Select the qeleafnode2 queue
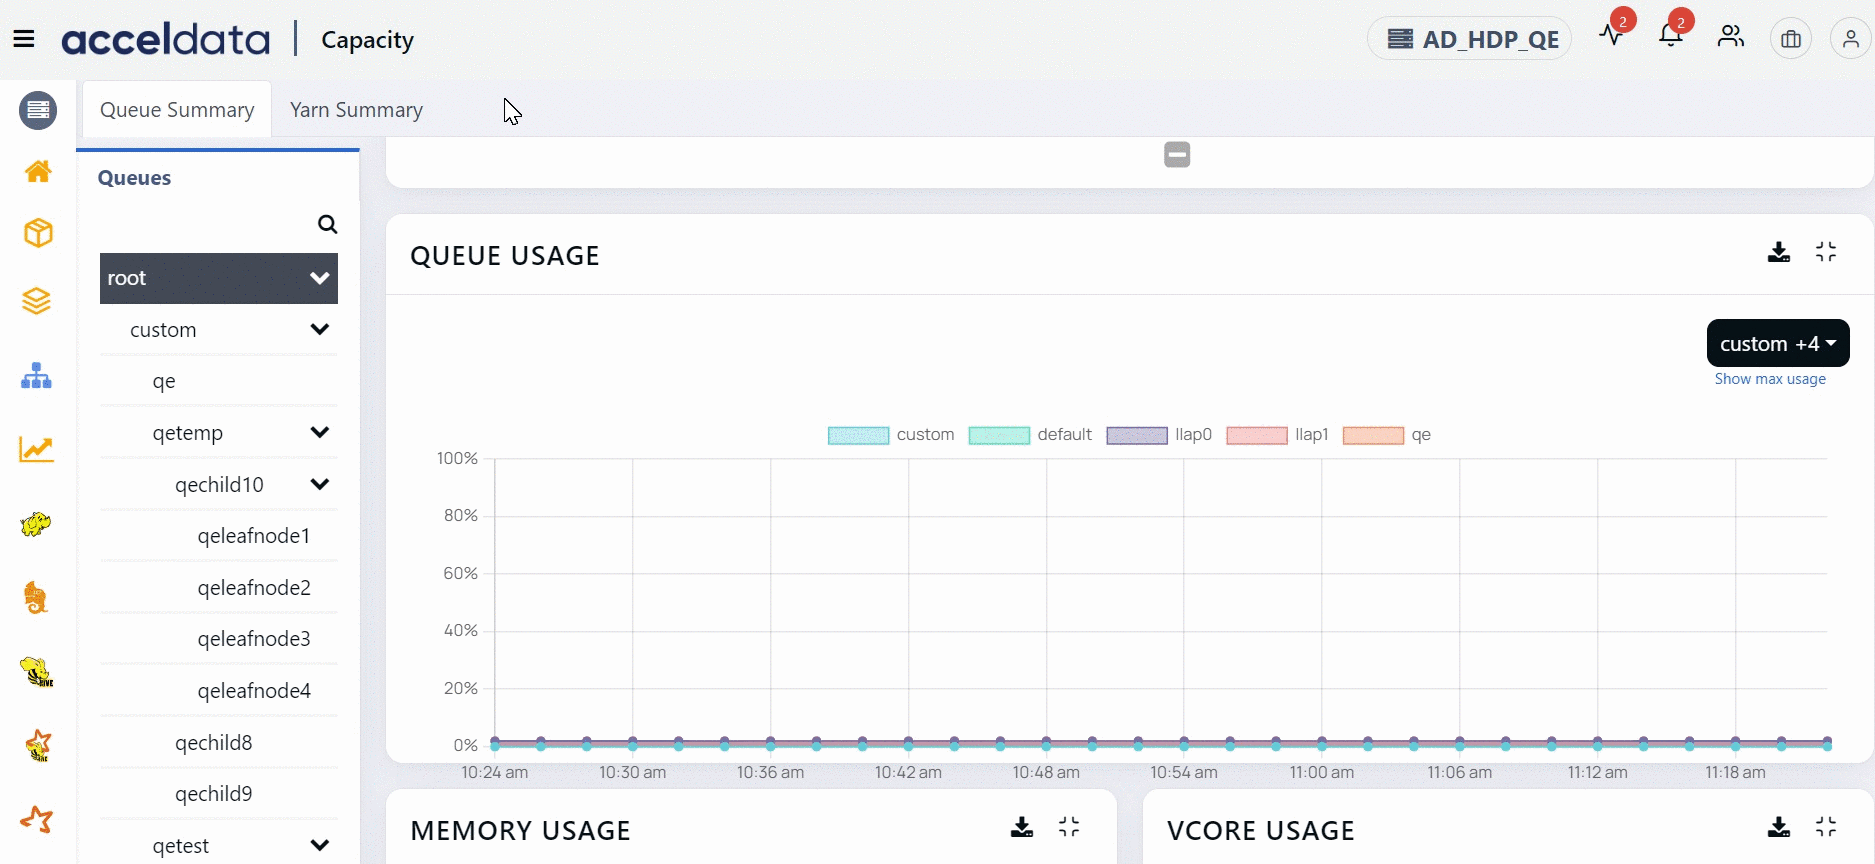1875x864 pixels. coord(254,588)
